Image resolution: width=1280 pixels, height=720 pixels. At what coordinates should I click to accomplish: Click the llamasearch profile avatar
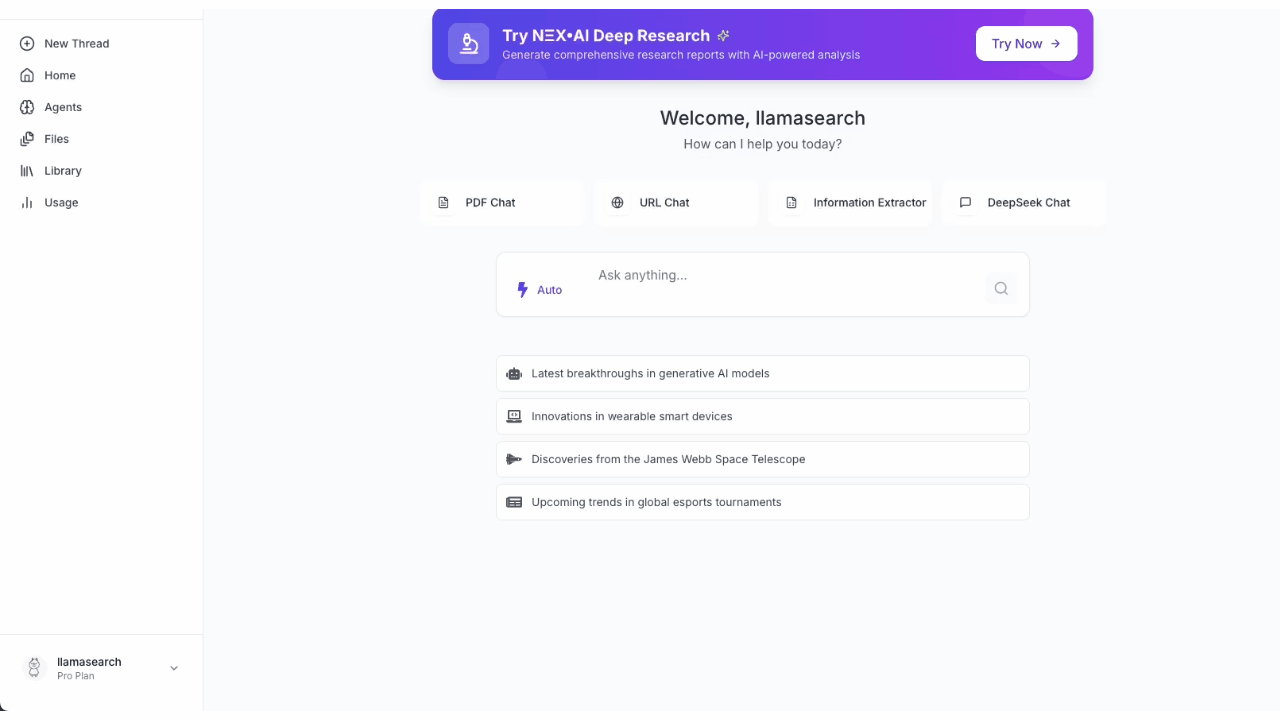click(x=35, y=668)
